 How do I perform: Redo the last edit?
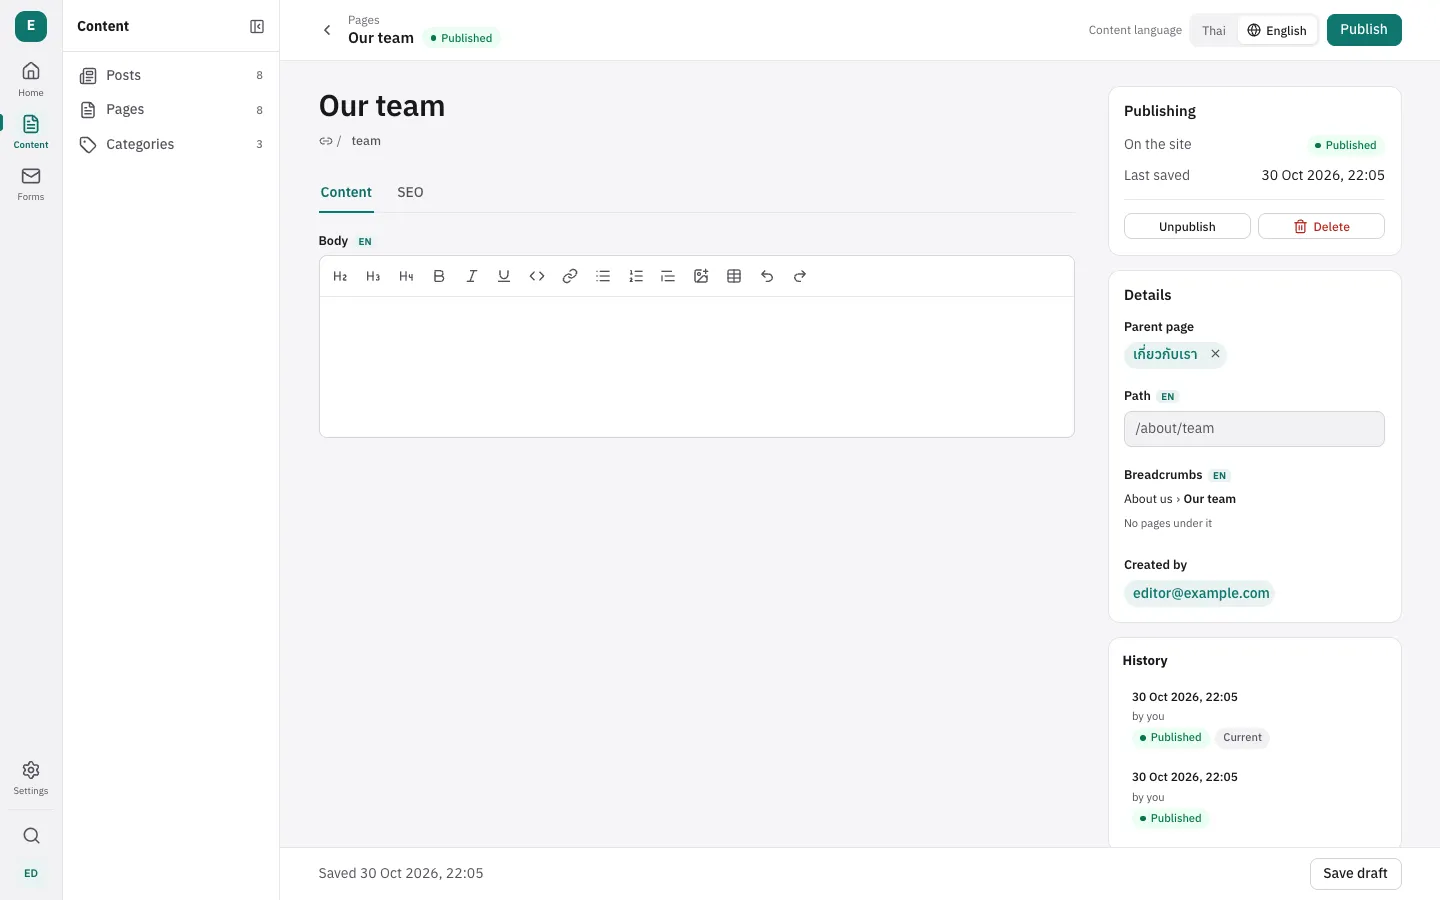coord(800,277)
